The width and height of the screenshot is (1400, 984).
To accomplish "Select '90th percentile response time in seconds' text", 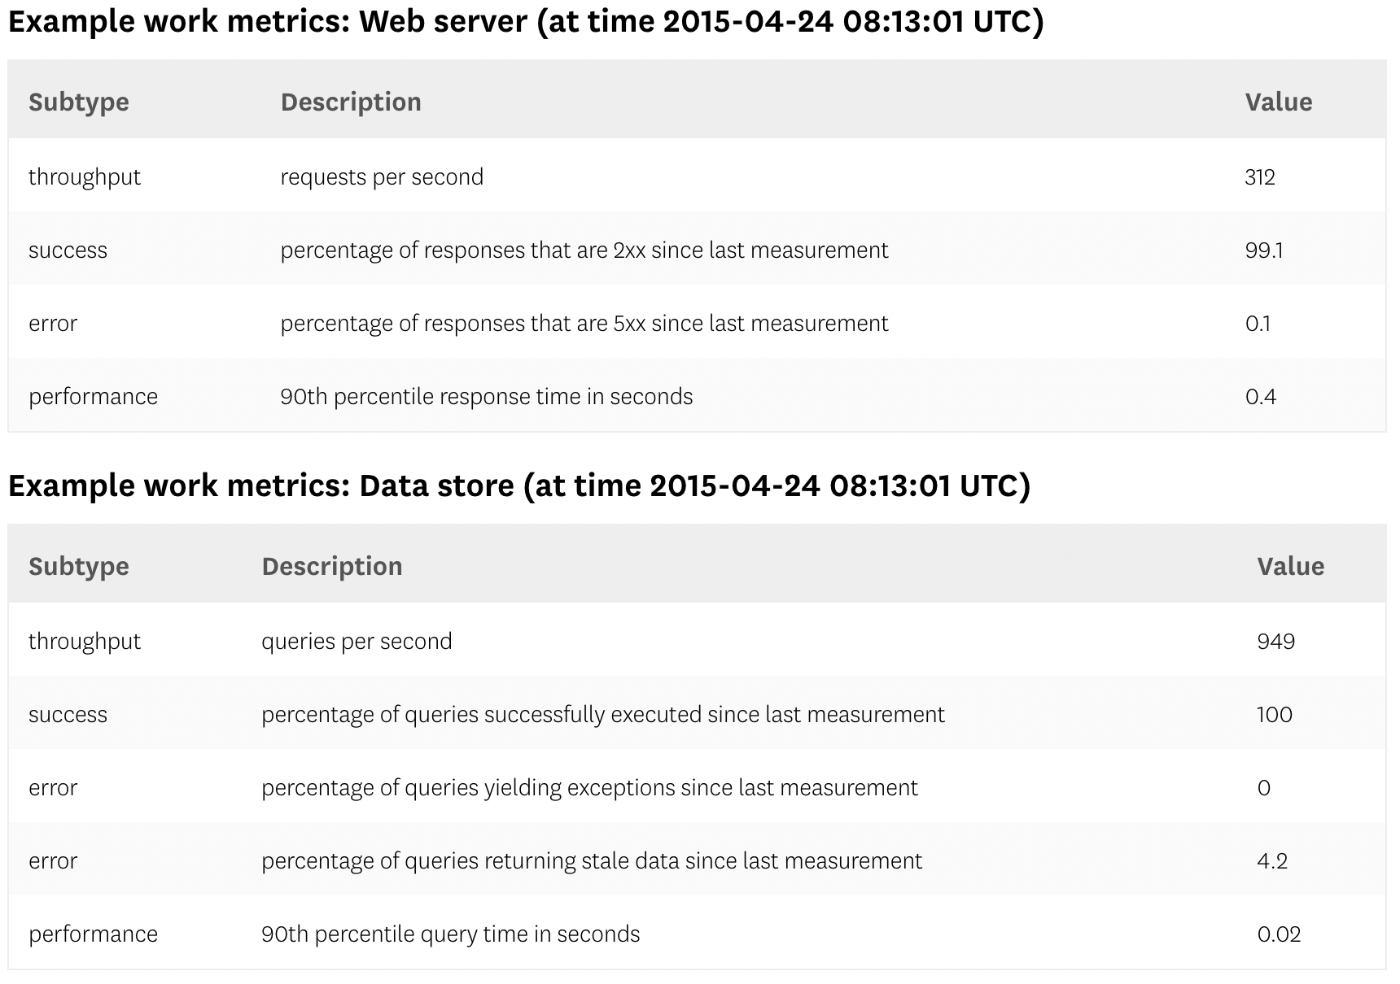I will (x=486, y=396).
